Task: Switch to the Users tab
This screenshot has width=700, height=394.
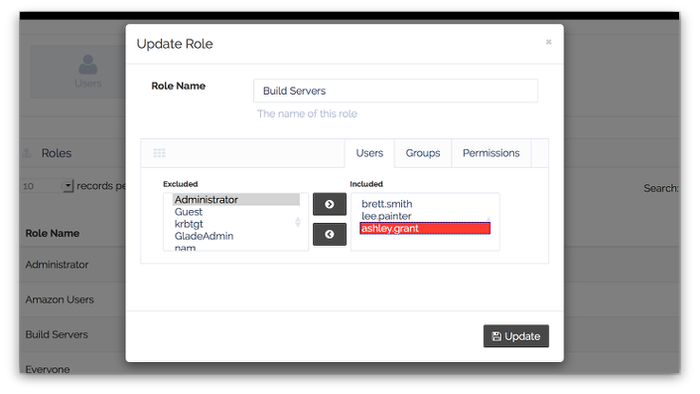Action: click(369, 153)
